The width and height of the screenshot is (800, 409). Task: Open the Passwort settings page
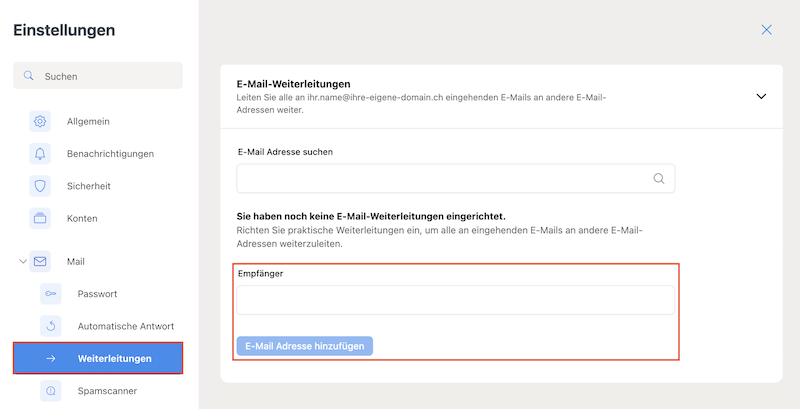coord(97,294)
